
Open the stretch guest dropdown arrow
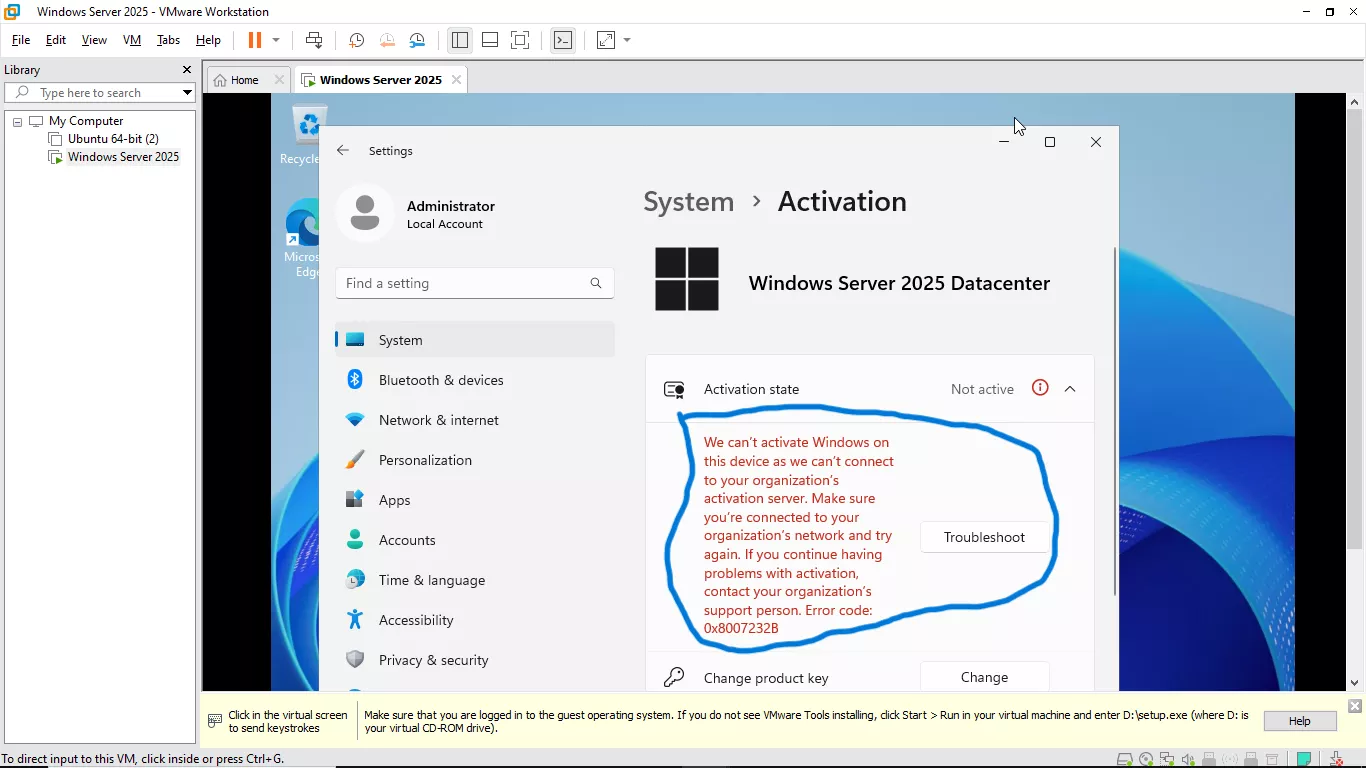click(627, 40)
